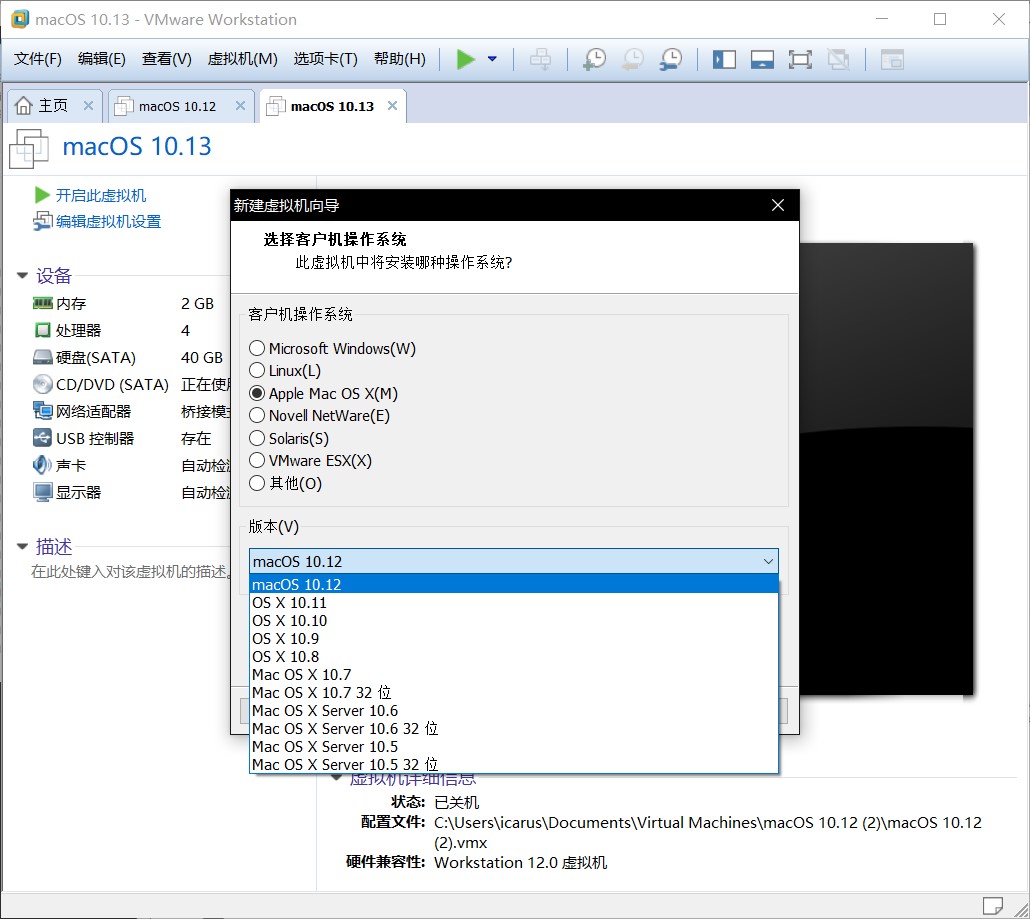Select Microsoft Windows(W) radio button

[257, 348]
